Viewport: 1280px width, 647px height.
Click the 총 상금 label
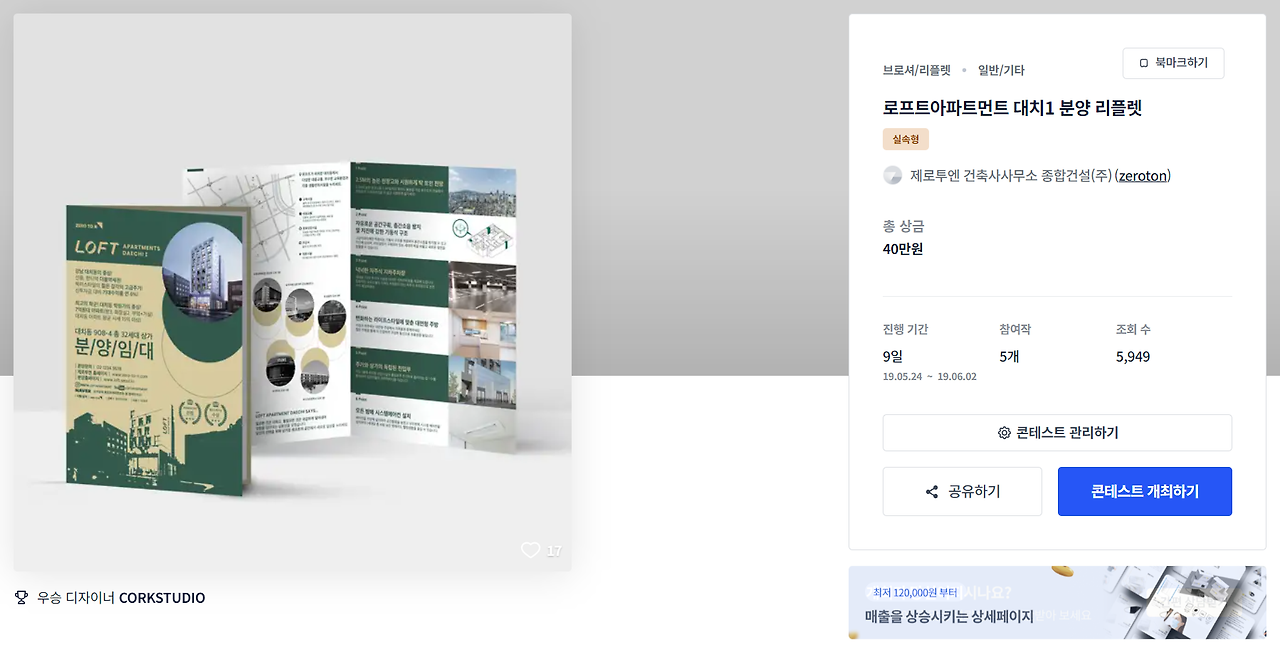(904, 226)
